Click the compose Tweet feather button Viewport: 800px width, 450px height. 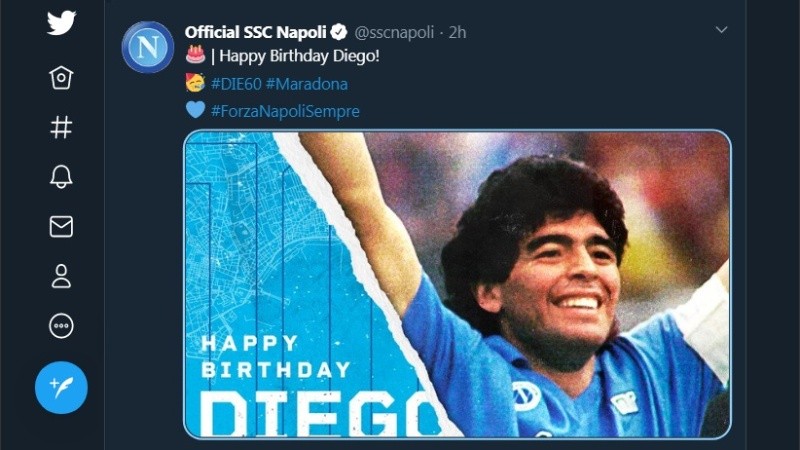[61, 387]
